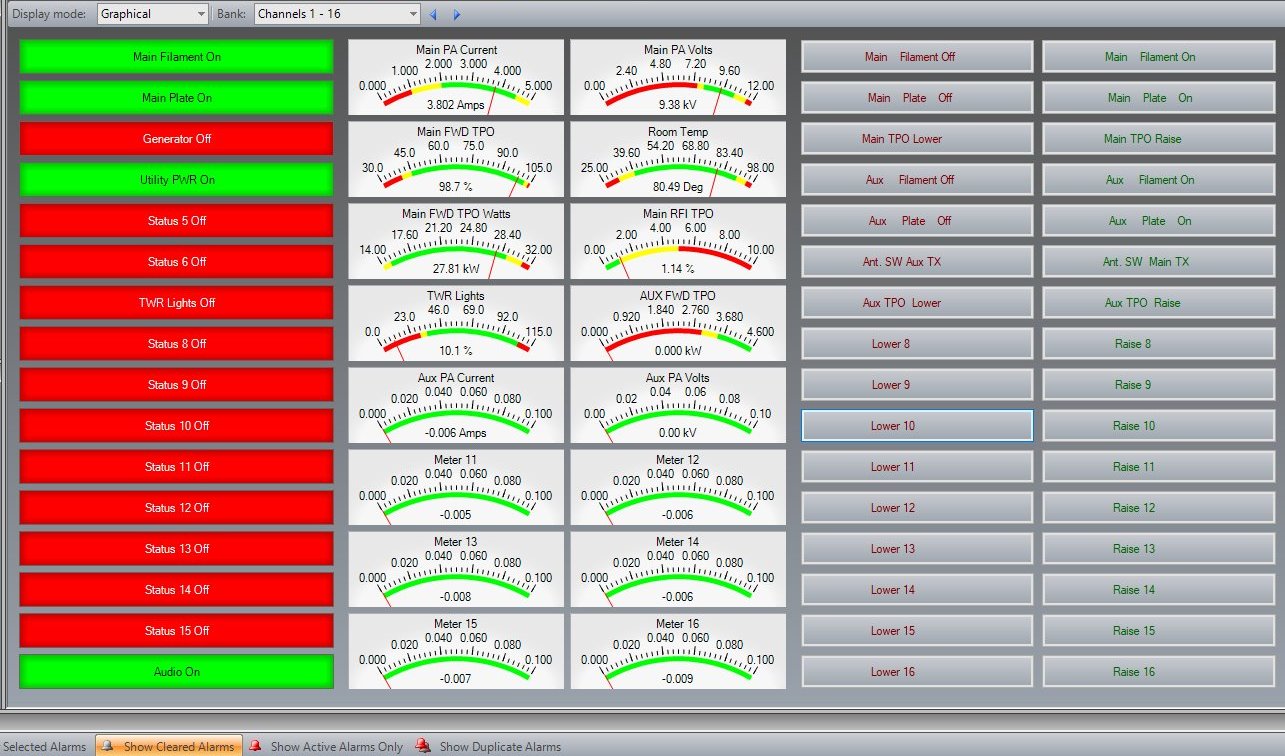Click the Main Filament On command button
The width and height of the screenshot is (1285, 756).
pos(1158,57)
